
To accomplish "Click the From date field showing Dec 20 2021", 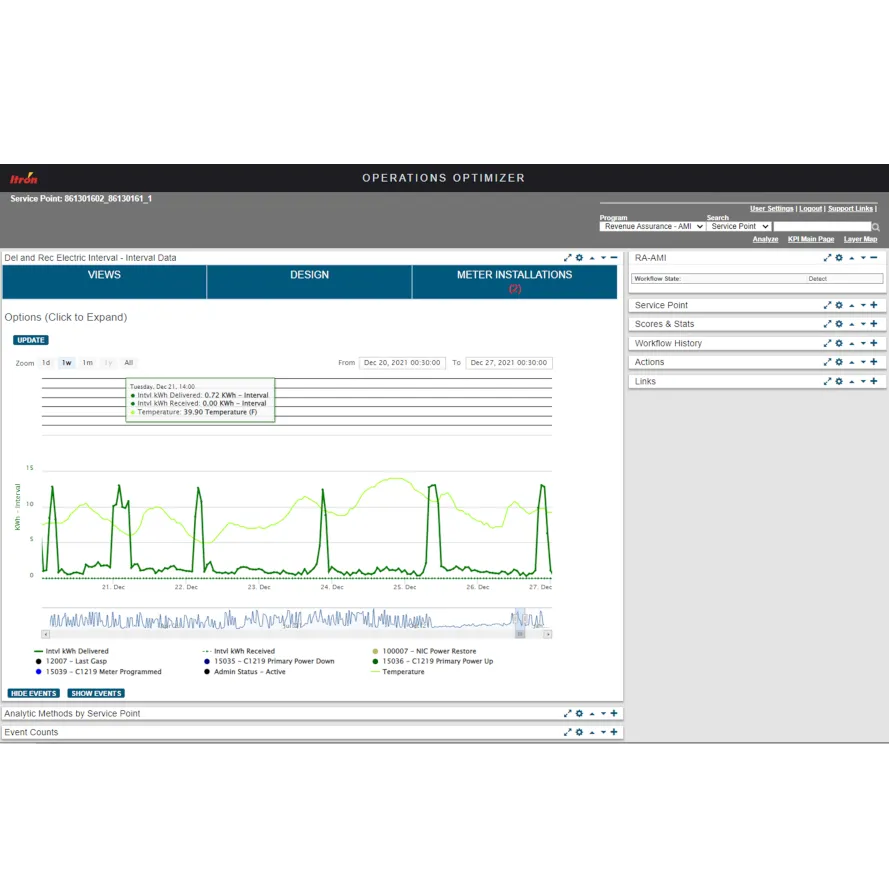I will (403, 363).
